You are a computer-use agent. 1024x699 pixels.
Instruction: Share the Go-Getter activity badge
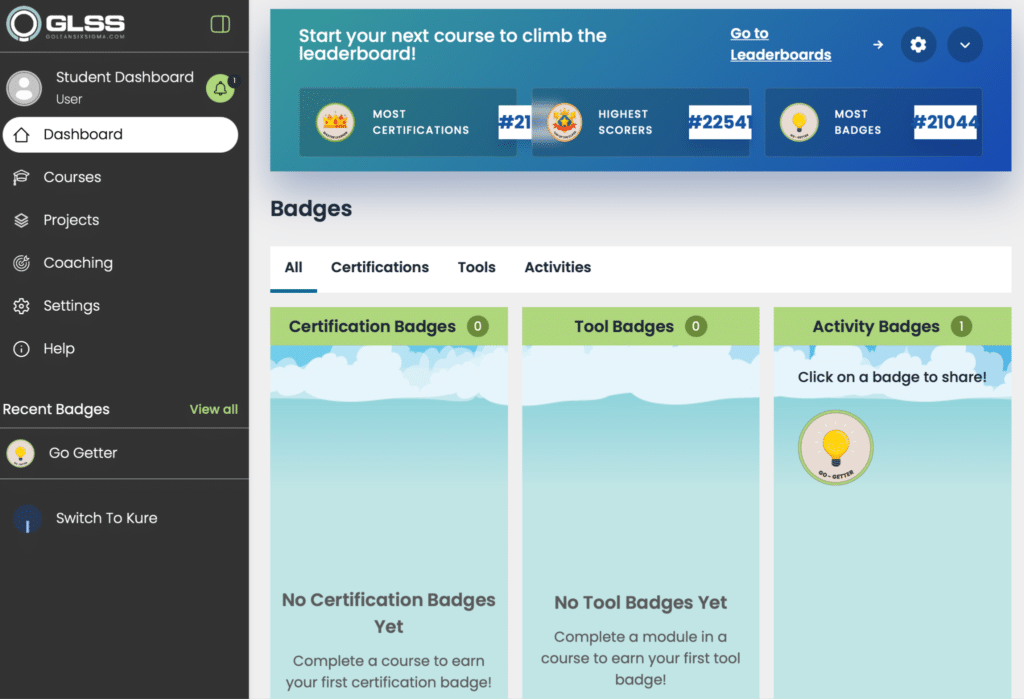tap(835, 448)
